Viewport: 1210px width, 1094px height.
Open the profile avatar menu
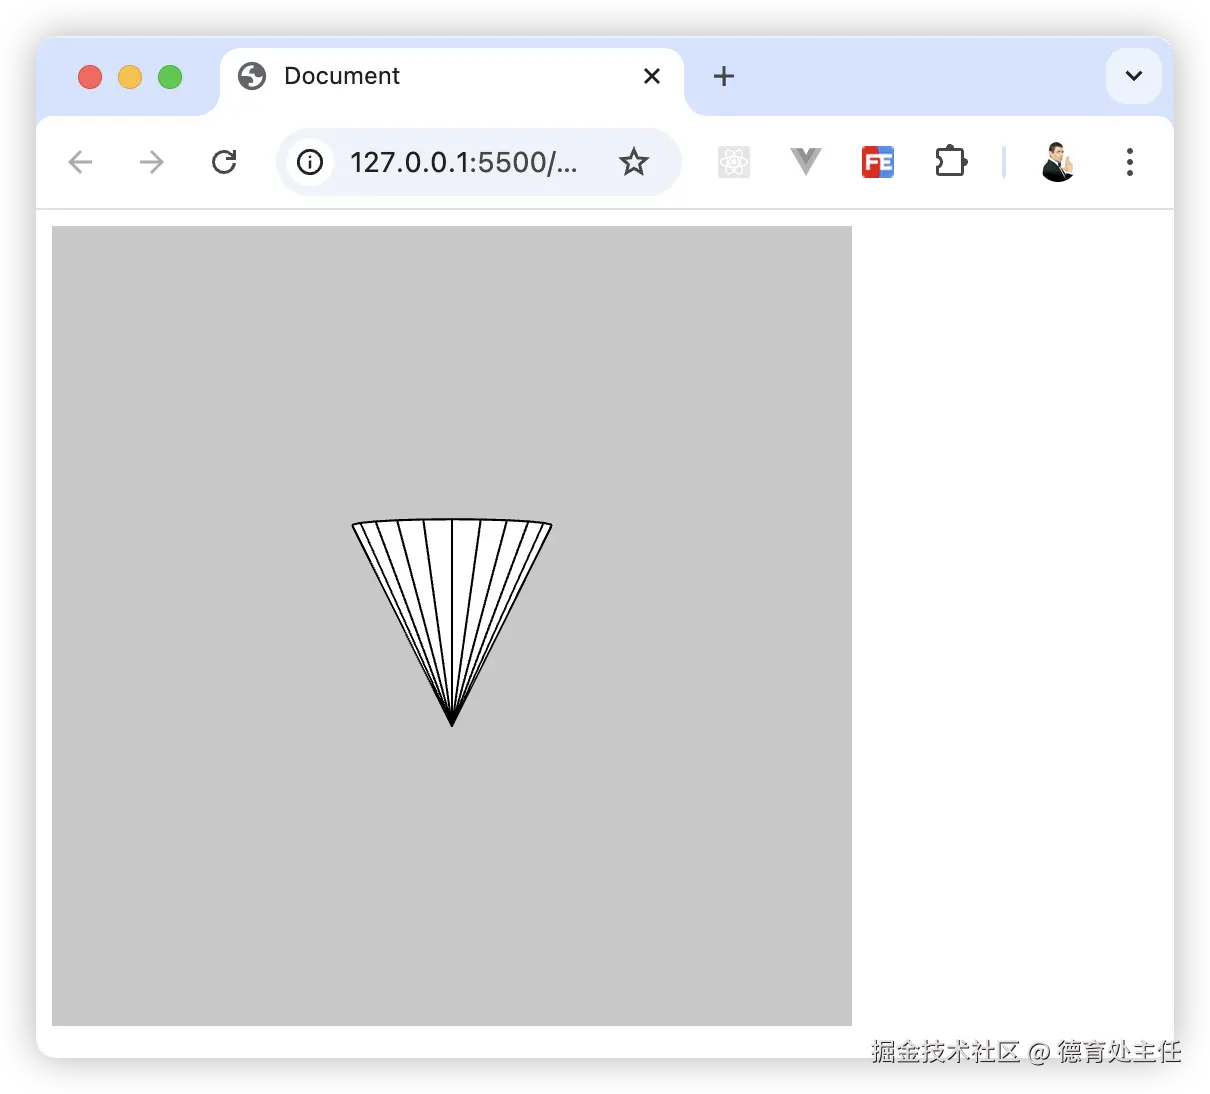(1057, 162)
